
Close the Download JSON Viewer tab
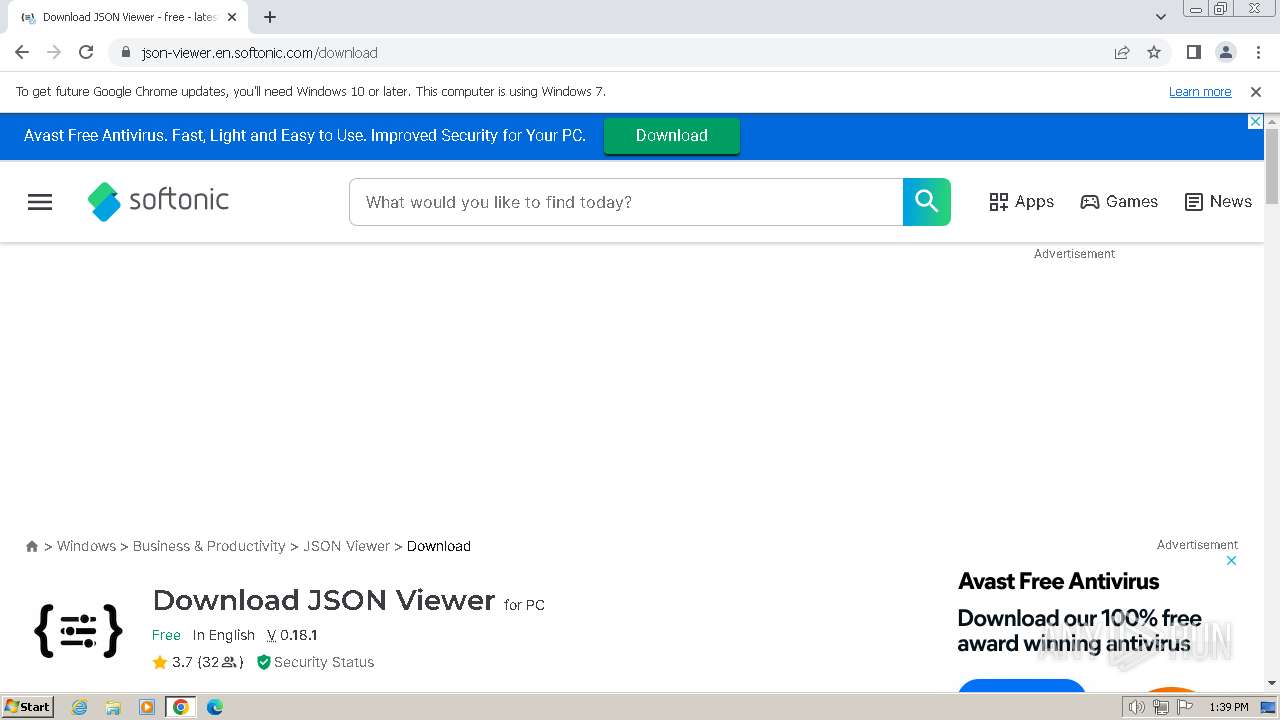point(231,17)
